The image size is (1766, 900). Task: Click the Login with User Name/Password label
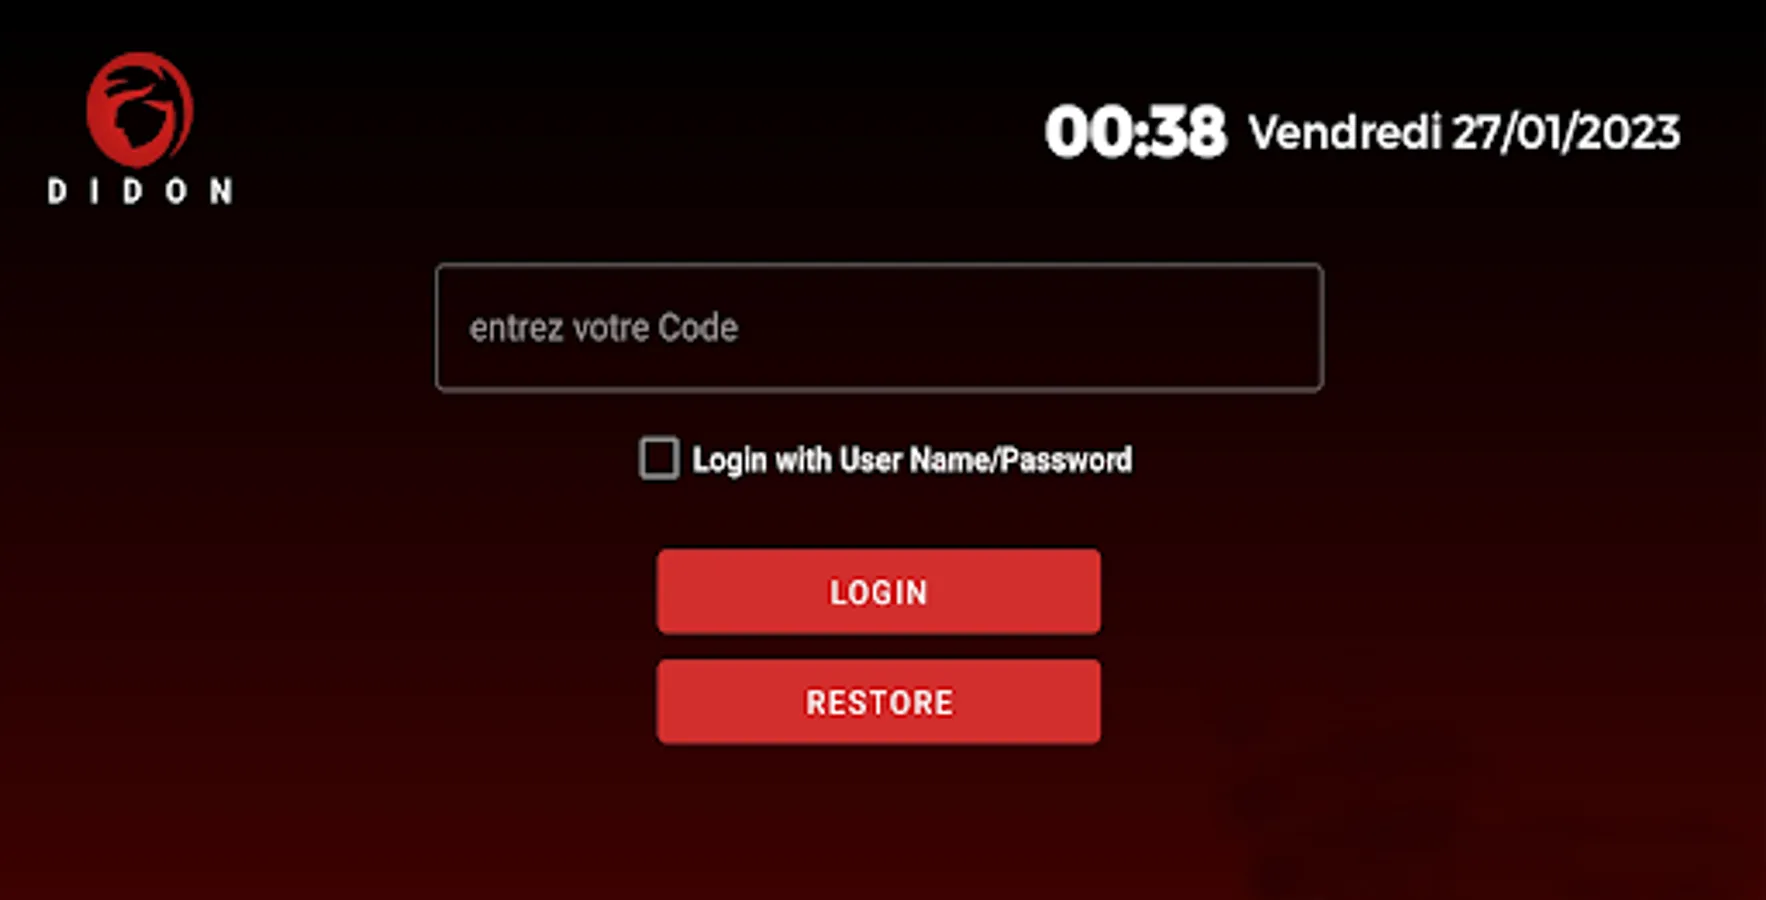[x=912, y=460]
